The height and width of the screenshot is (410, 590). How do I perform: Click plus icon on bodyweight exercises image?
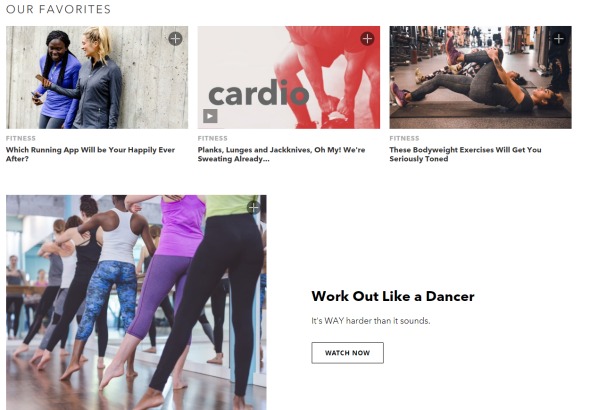click(559, 39)
